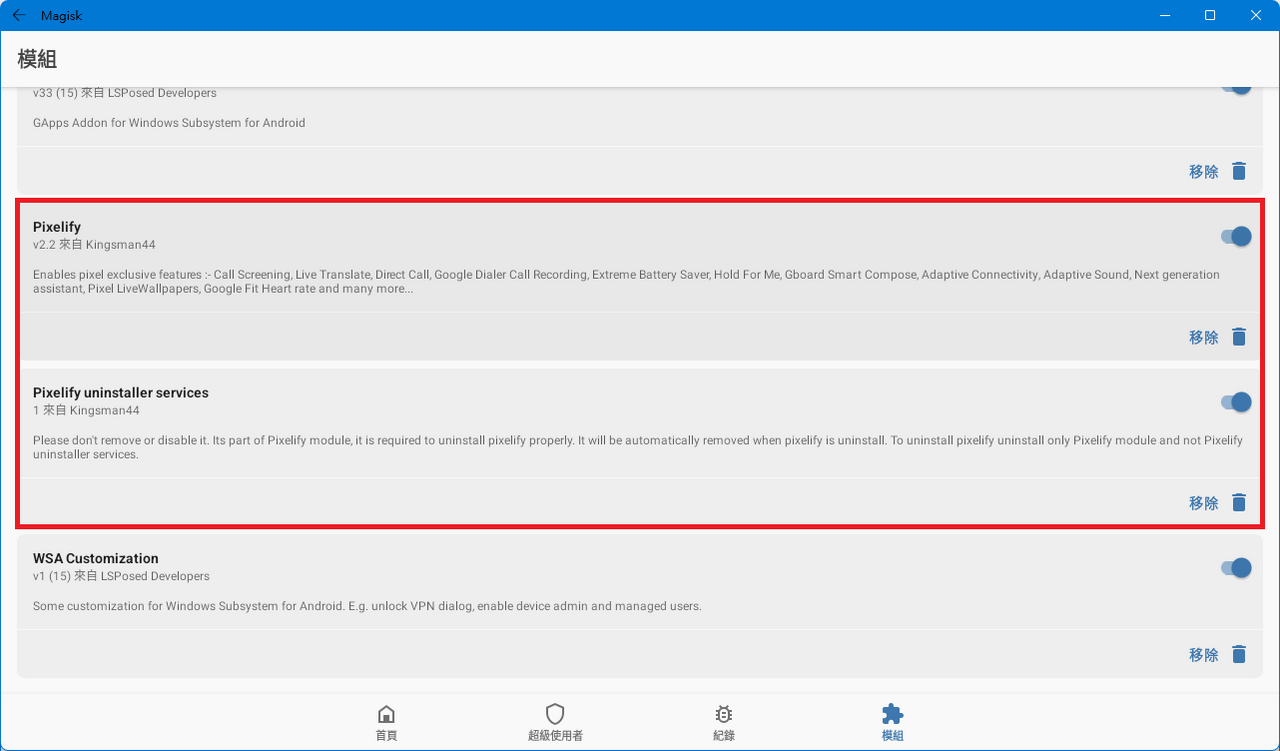Turn off the WSA Customization module switch
1280x751 pixels.
1236,568
